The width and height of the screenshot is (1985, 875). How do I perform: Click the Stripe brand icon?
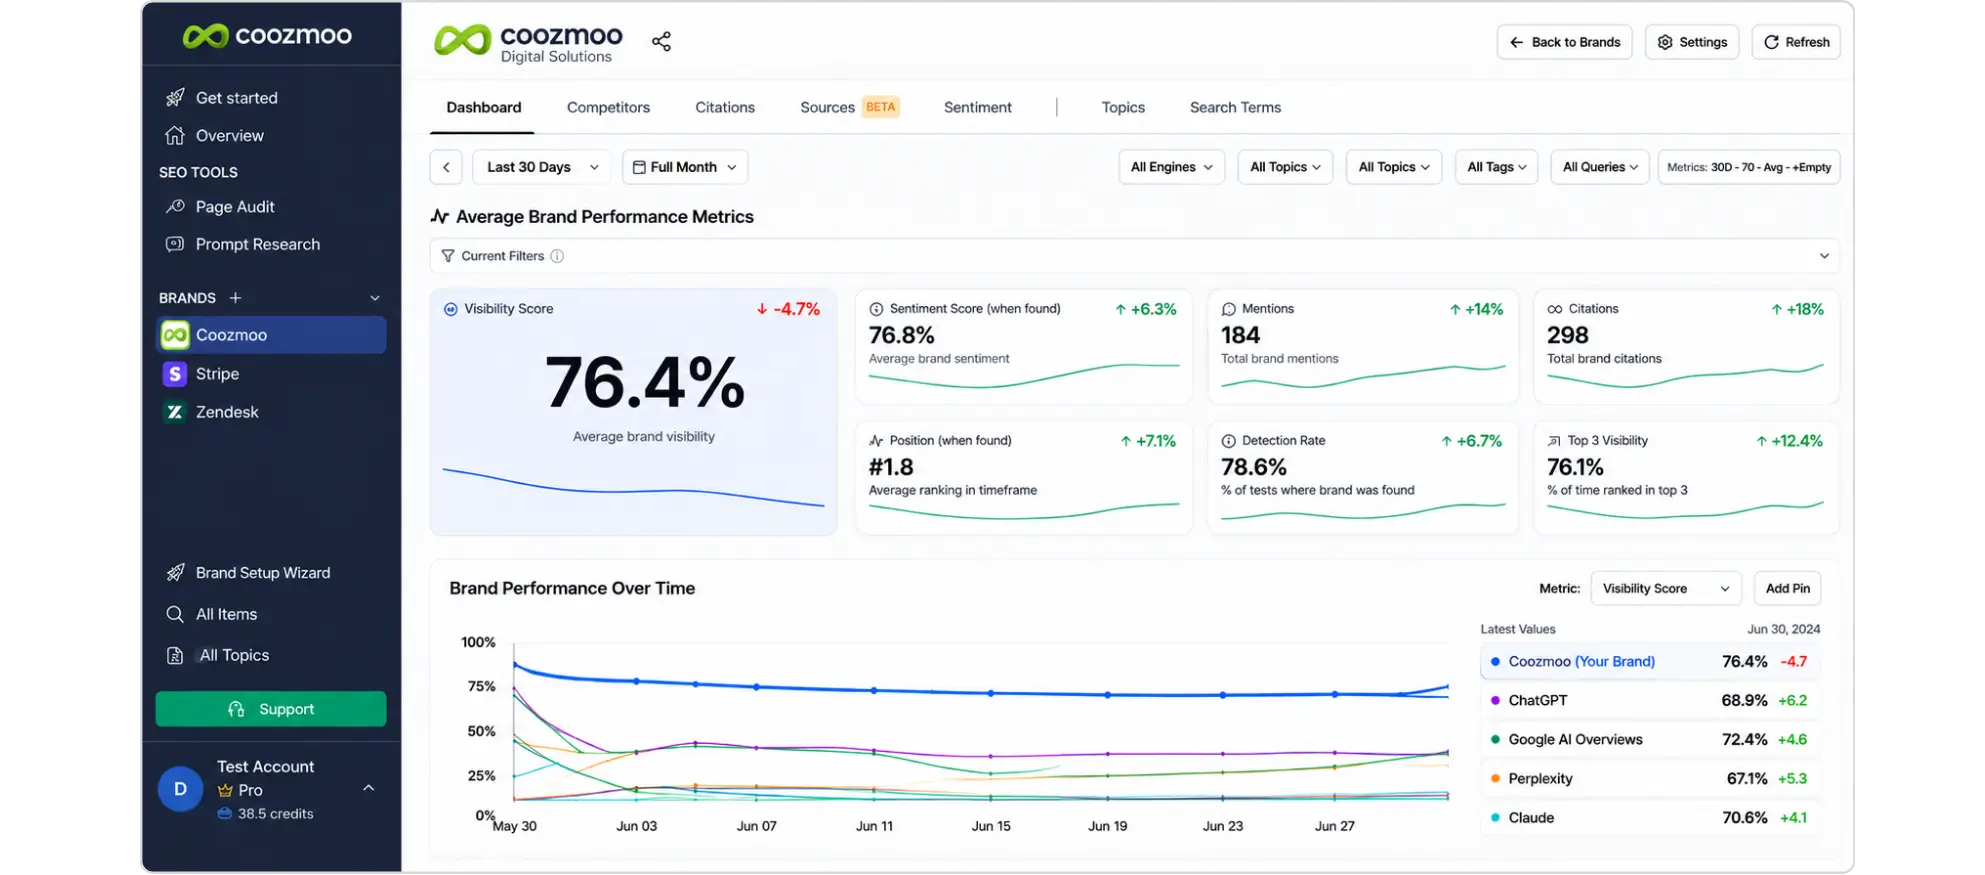(x=175, y=373)
